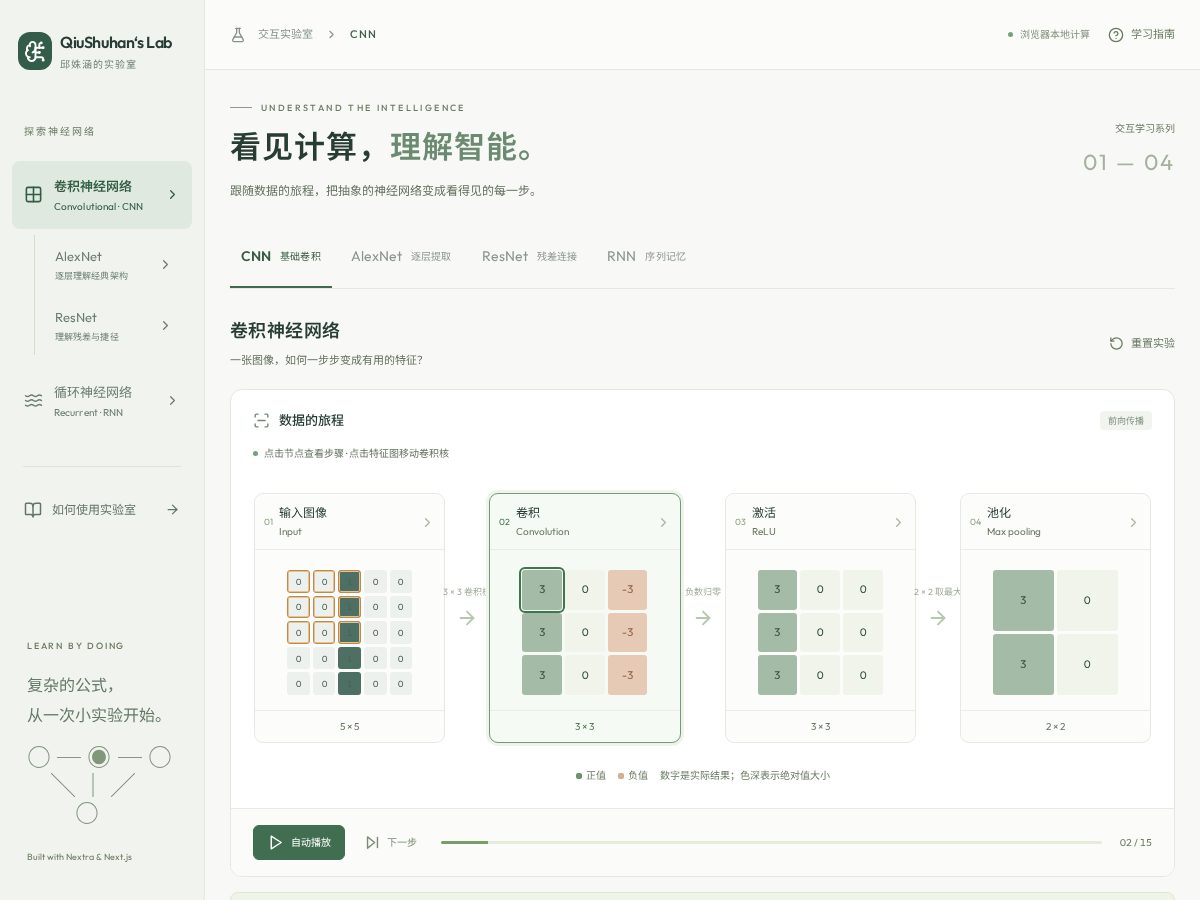The image size is (1200, 900).
Task: Open the 卷积 card chevron
Action: (663, 522)
